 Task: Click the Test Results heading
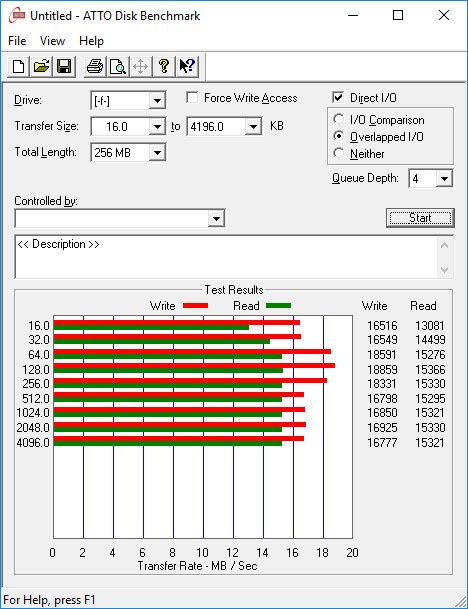tap(234, 290)
